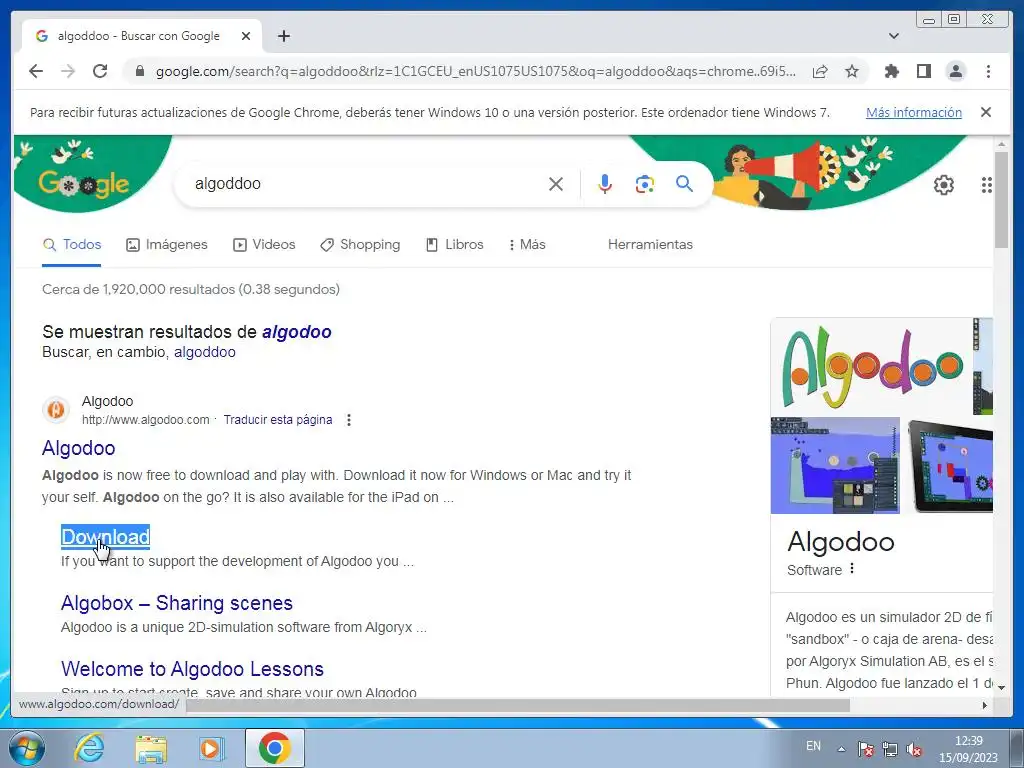
Task: Open Herramientas search tools
Action: click(650, 244)
